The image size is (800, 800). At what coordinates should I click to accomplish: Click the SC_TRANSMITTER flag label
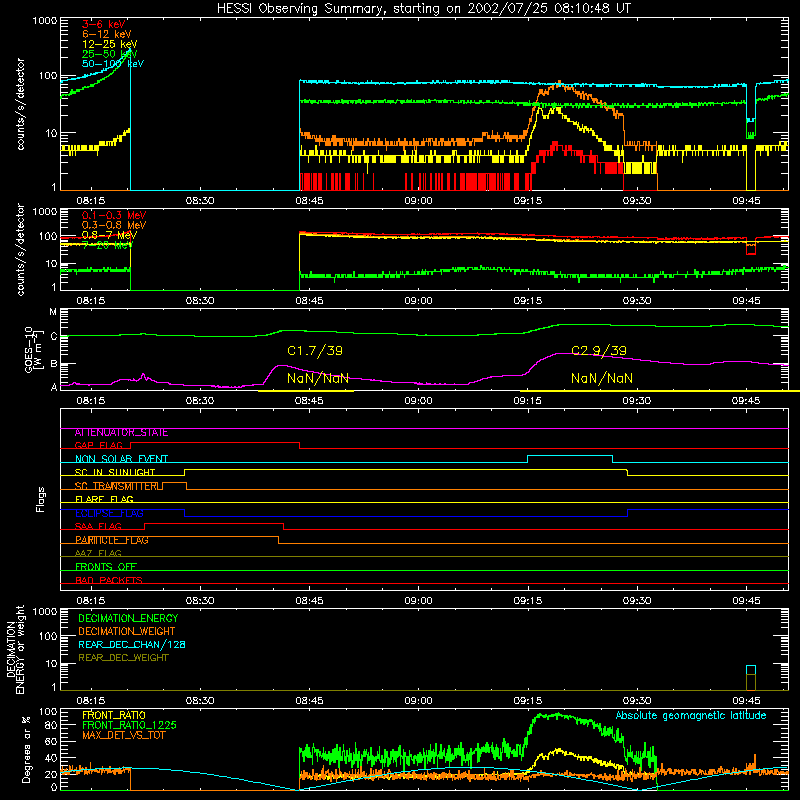(x=118, y=486)
